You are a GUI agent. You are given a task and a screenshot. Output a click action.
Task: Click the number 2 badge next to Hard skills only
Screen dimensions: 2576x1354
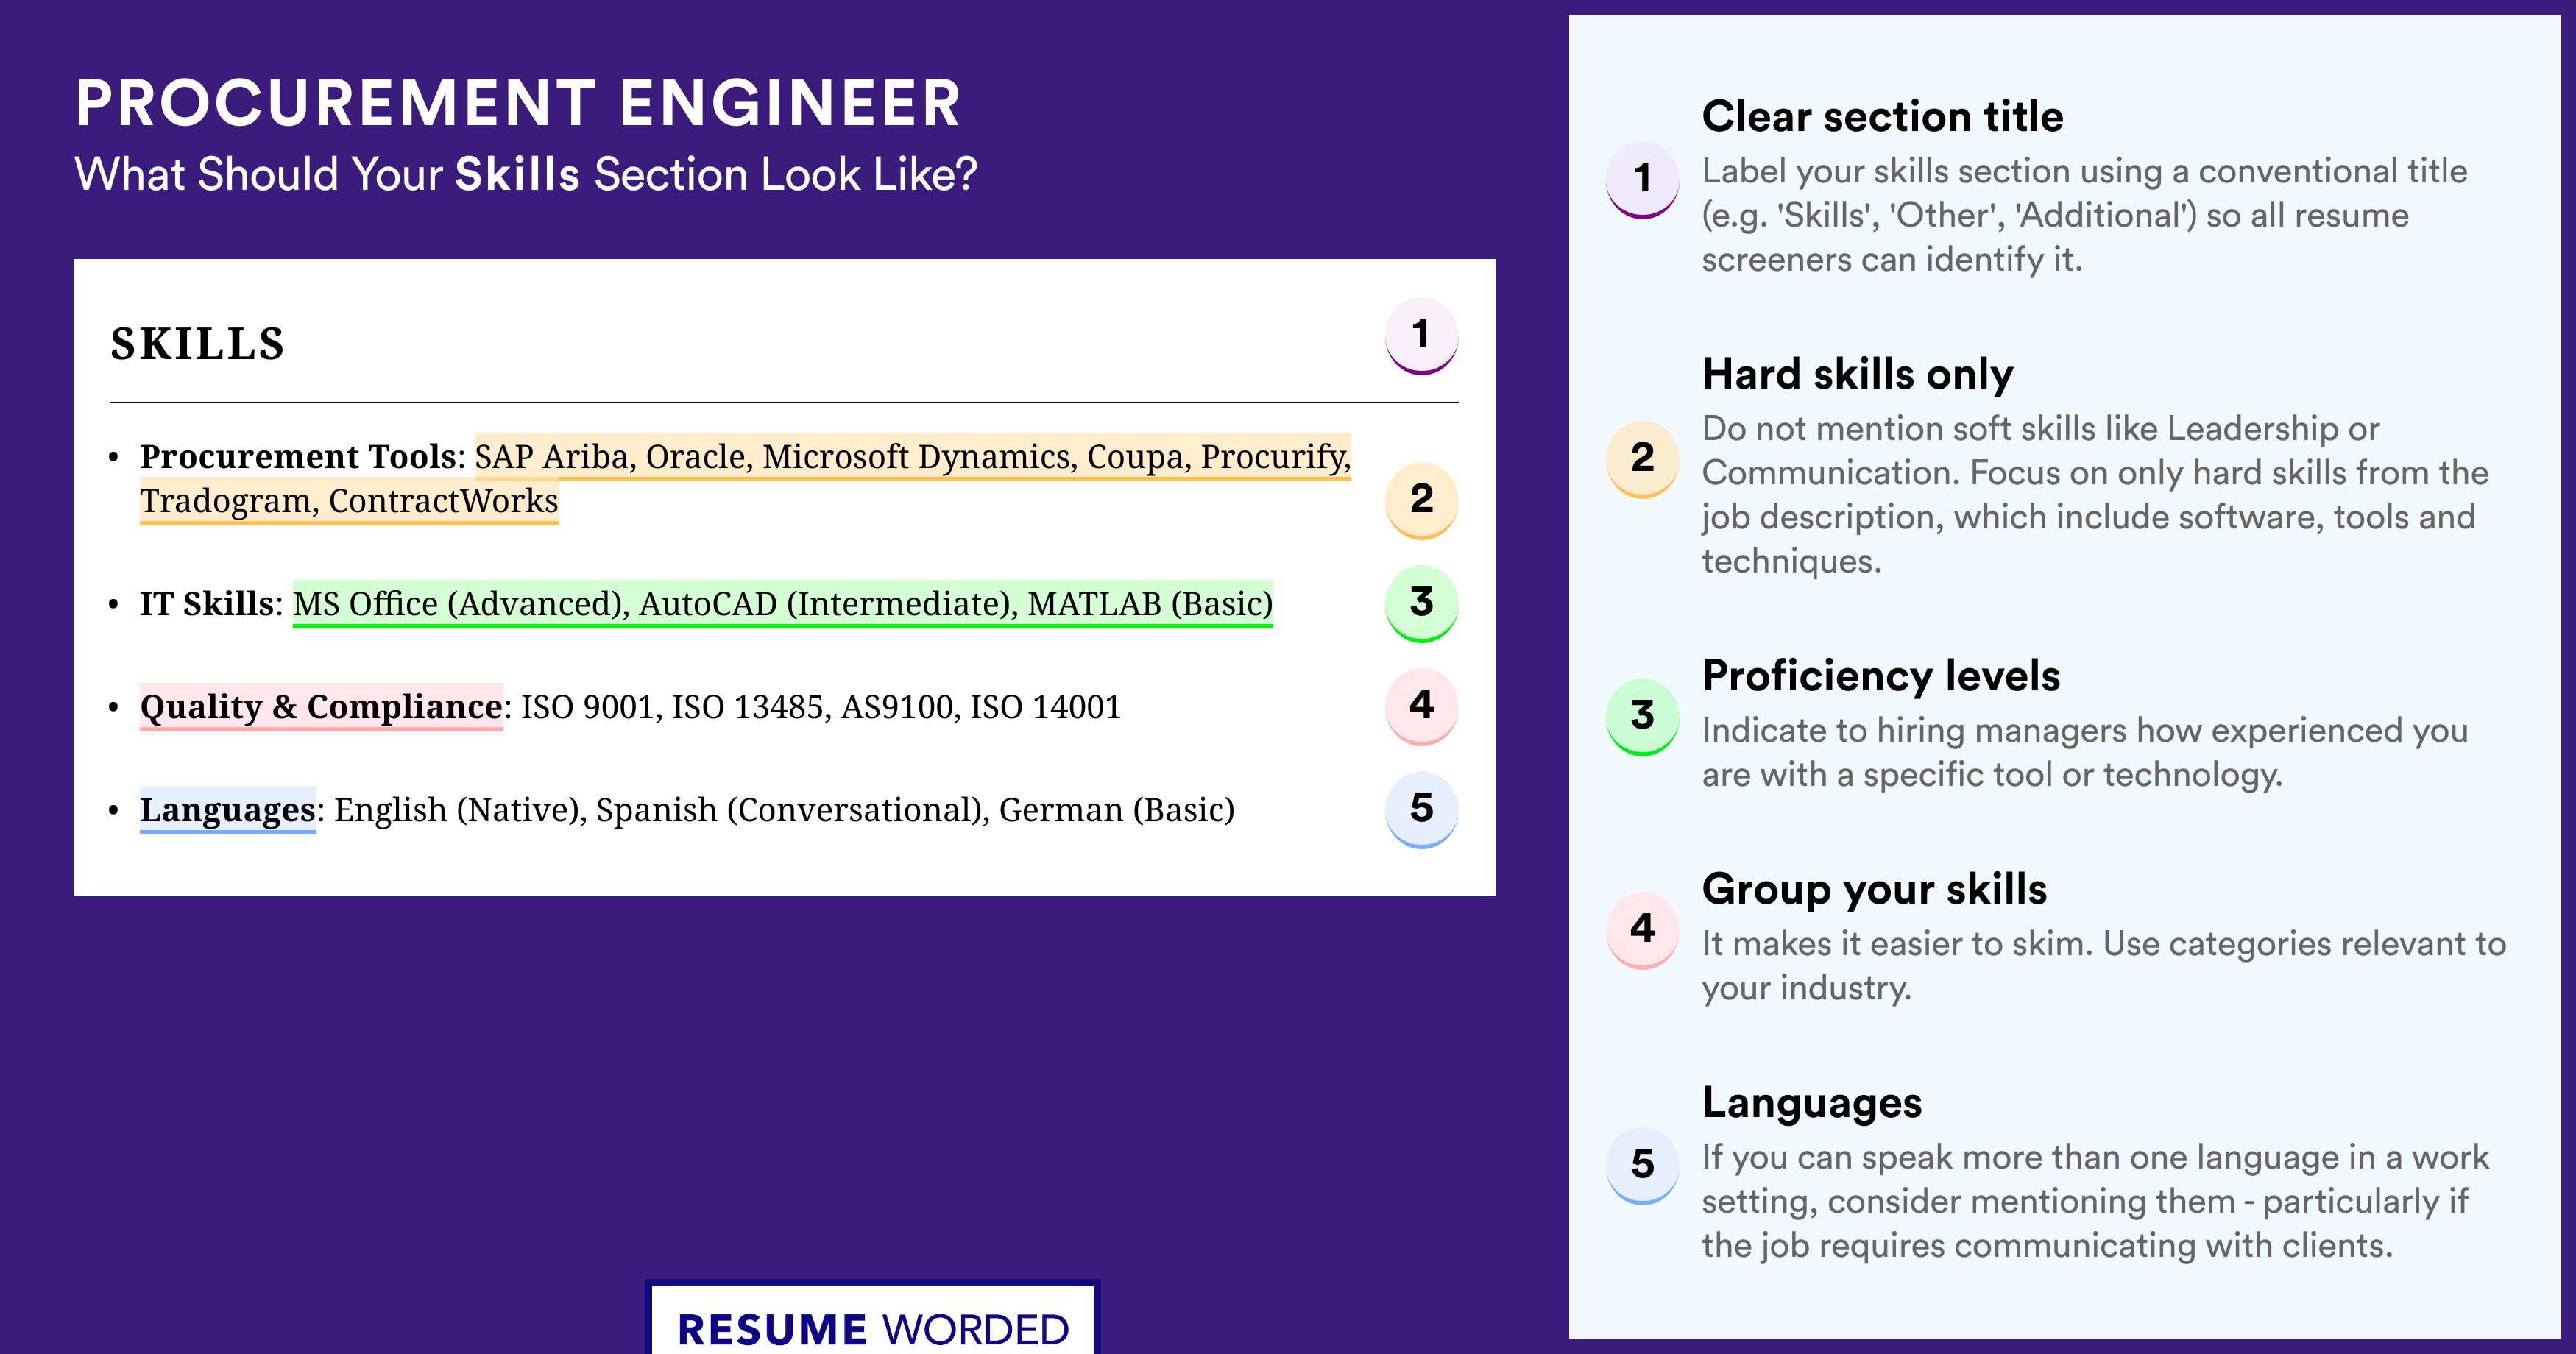[x=1642, y=459]
